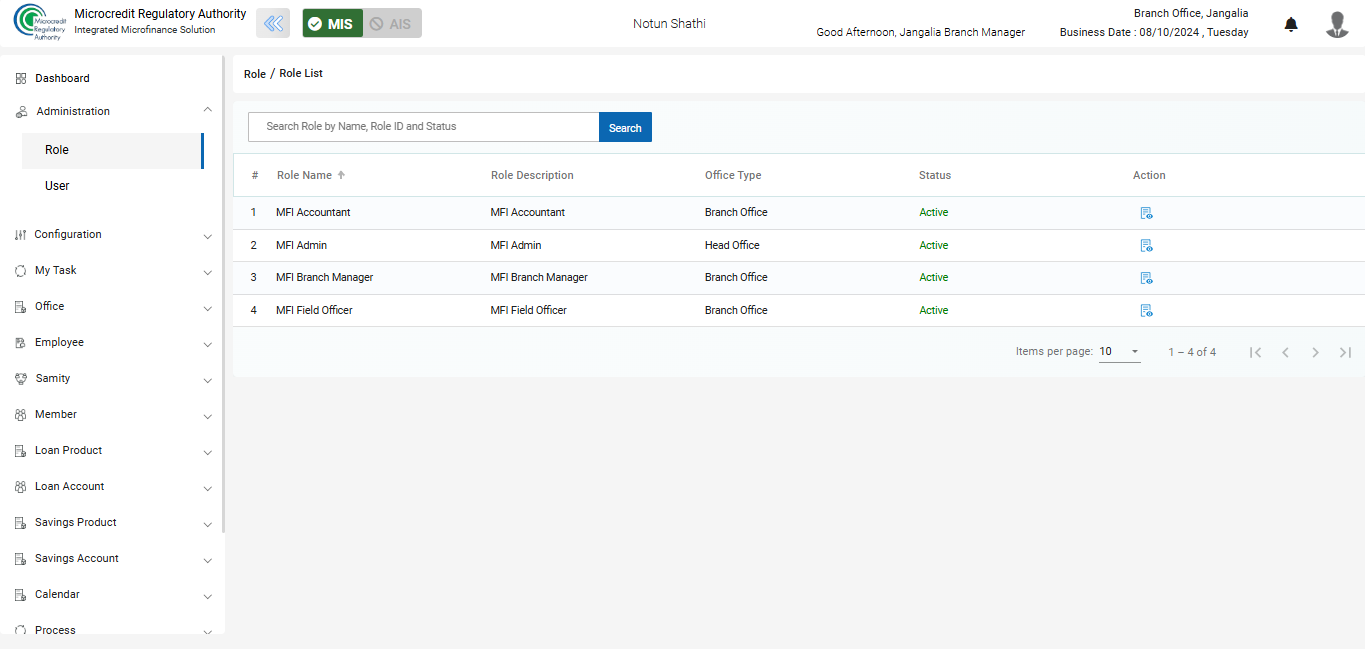View details of MFI Admin role
The width and height of the screenshot is (1365, 649).
[1146, 246]
